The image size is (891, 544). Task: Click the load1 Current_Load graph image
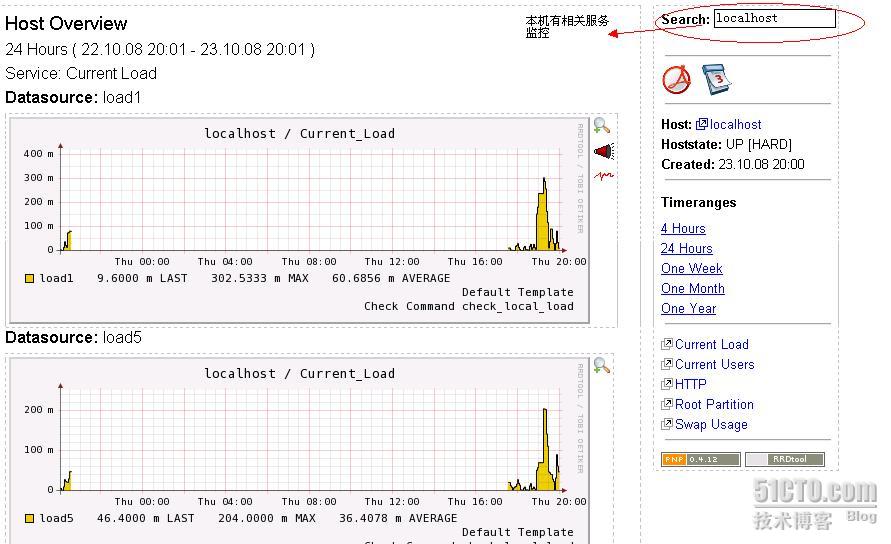pos(298,220)
